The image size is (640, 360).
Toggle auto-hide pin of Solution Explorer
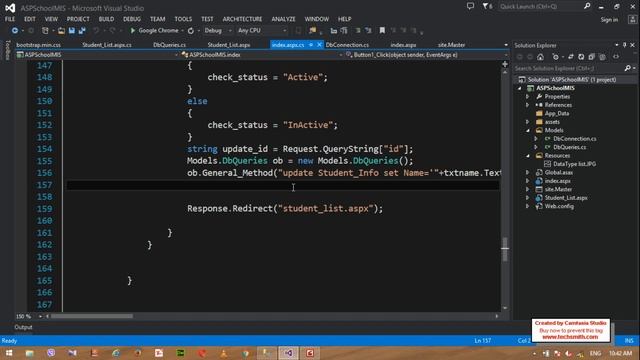point(624,45)
